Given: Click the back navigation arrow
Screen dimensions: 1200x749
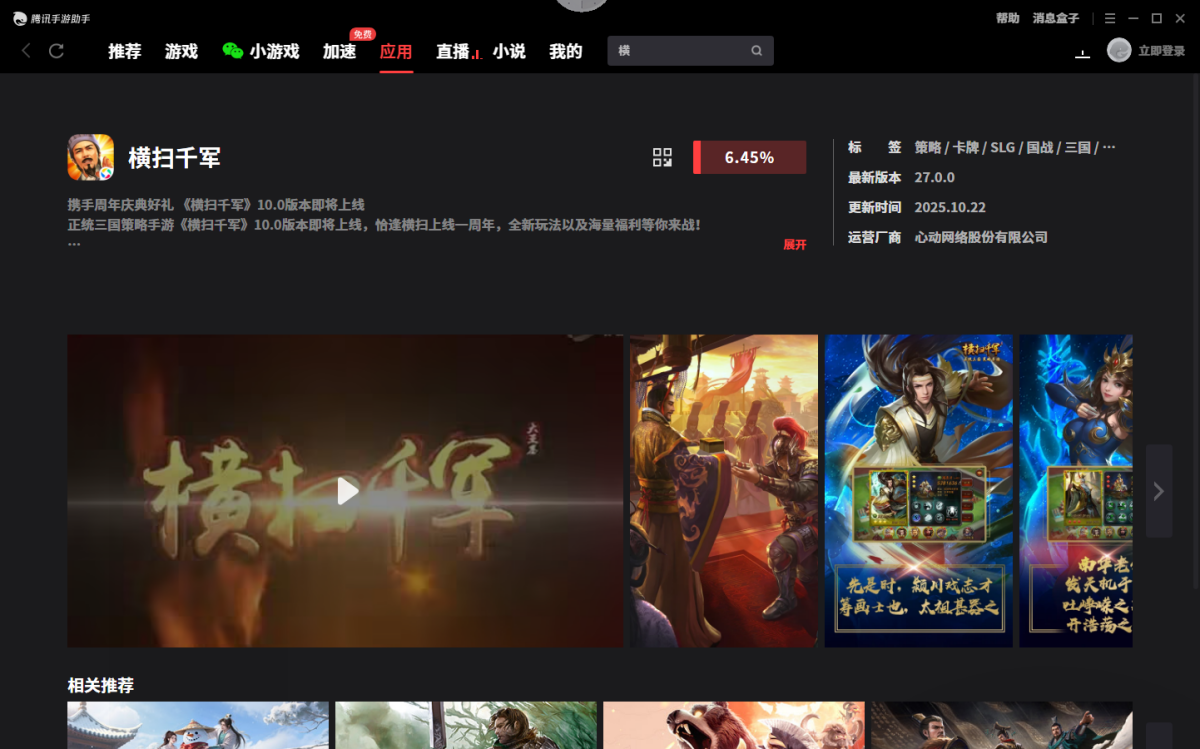Looking at the screenshot, I should click(x=26, y=51).
